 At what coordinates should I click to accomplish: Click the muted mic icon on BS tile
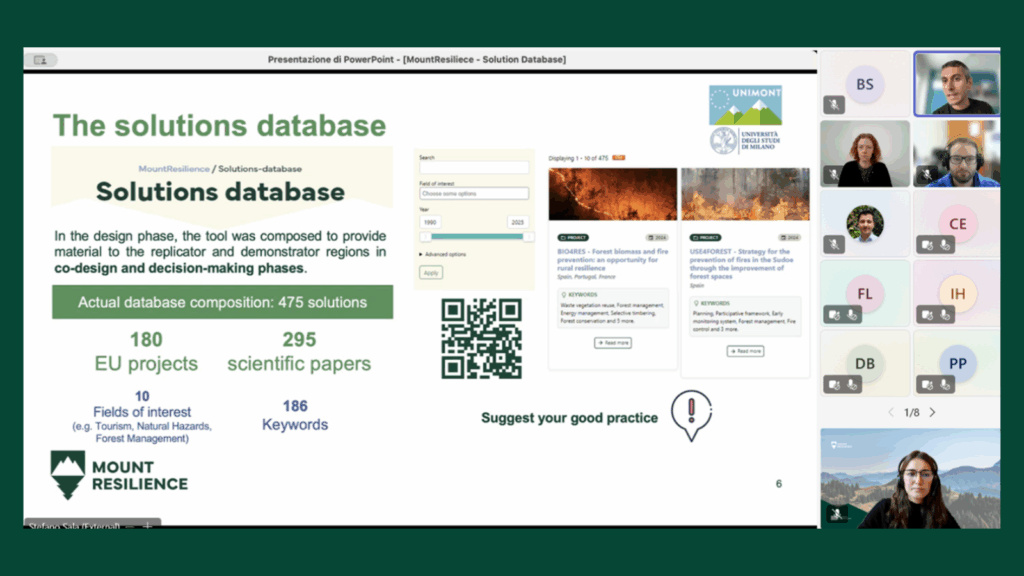[x=833, y=104]
